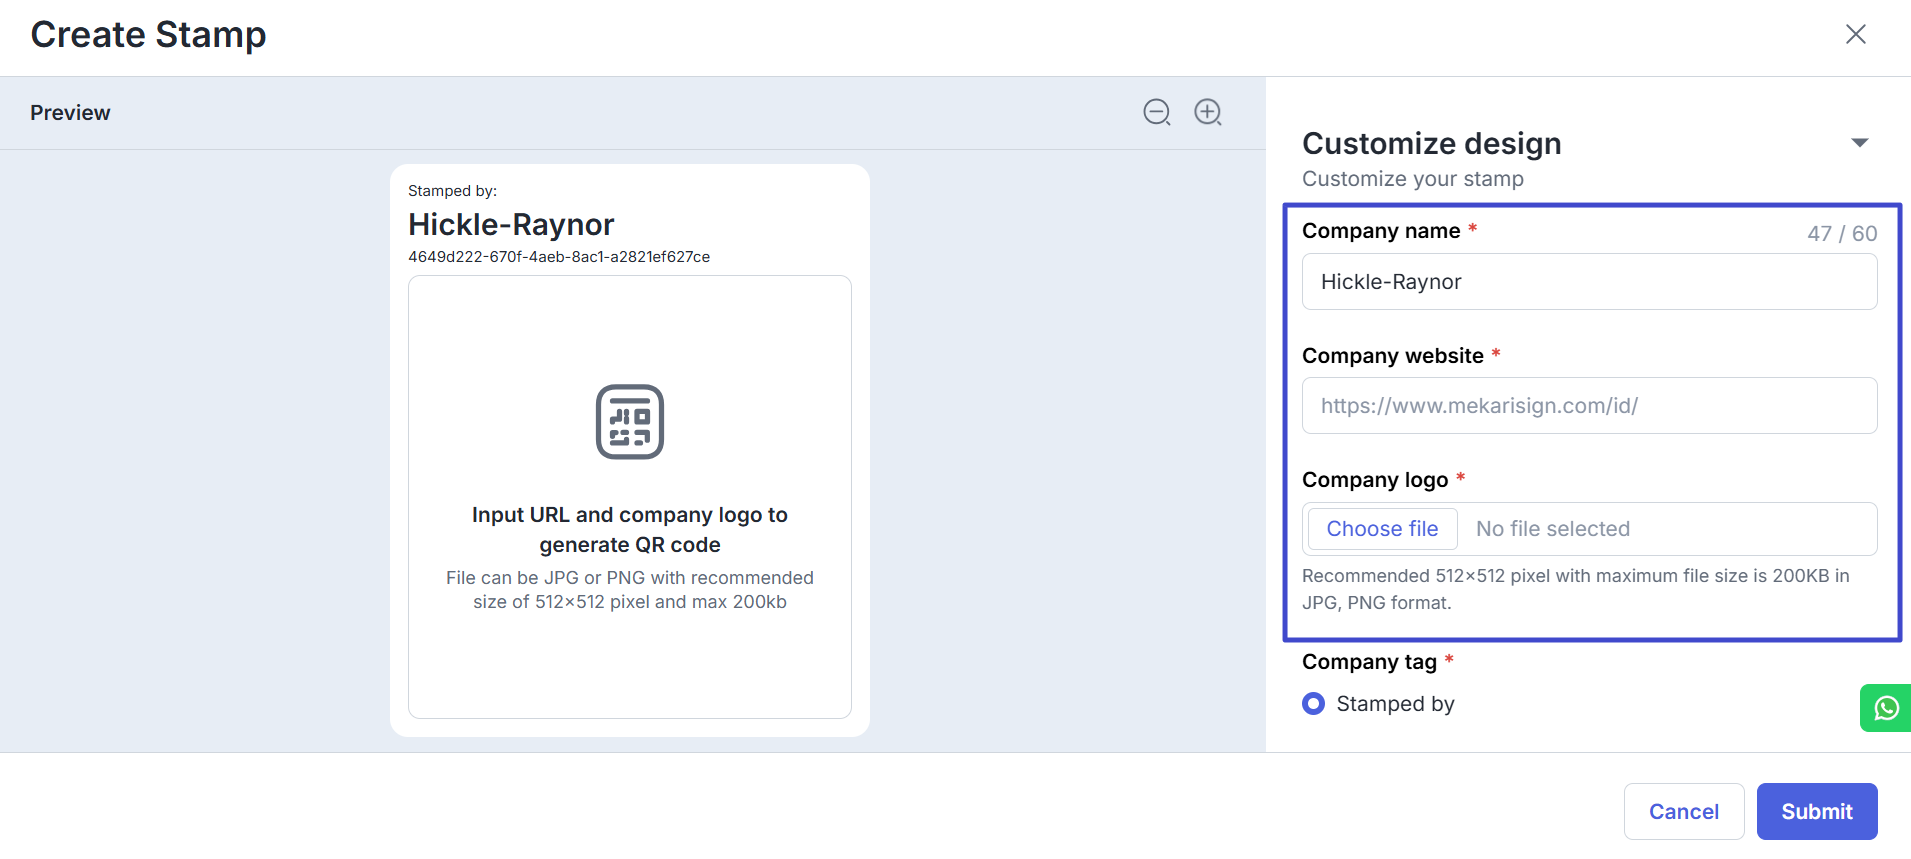Zoom out the stamp preview
The width and height of the screenshot is (1911, 859).
pos(1157,112)
